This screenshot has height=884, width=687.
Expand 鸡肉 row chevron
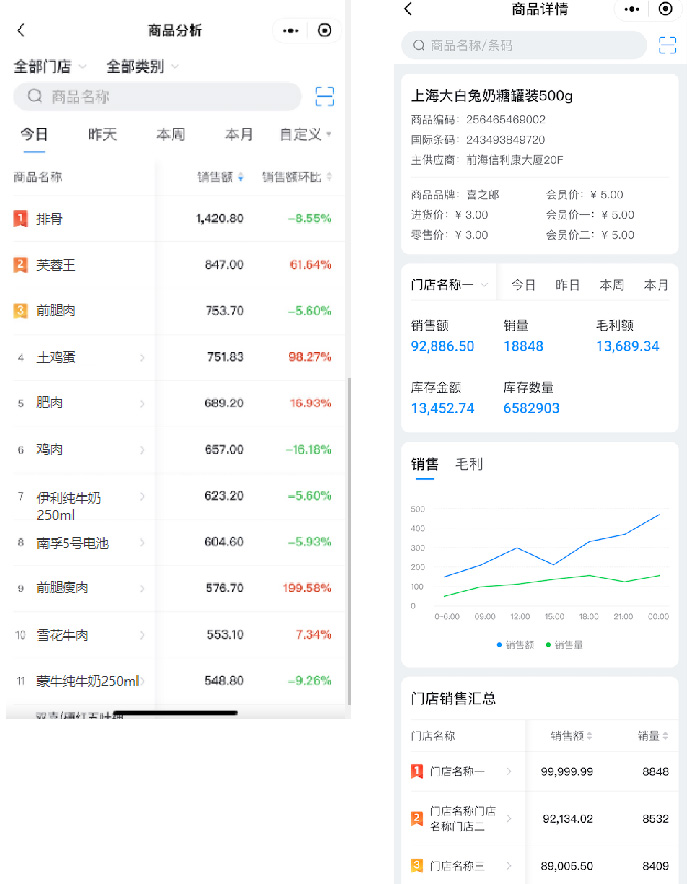point(142,450)
